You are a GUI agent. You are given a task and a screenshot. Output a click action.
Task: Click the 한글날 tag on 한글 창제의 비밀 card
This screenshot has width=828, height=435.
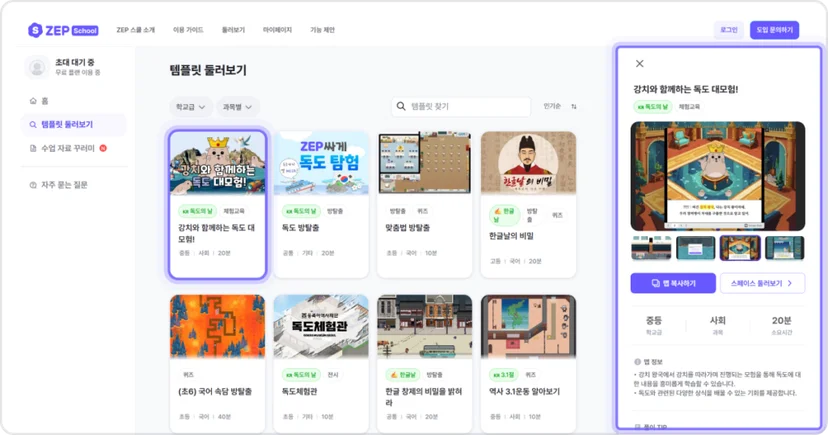click(402, 375)
